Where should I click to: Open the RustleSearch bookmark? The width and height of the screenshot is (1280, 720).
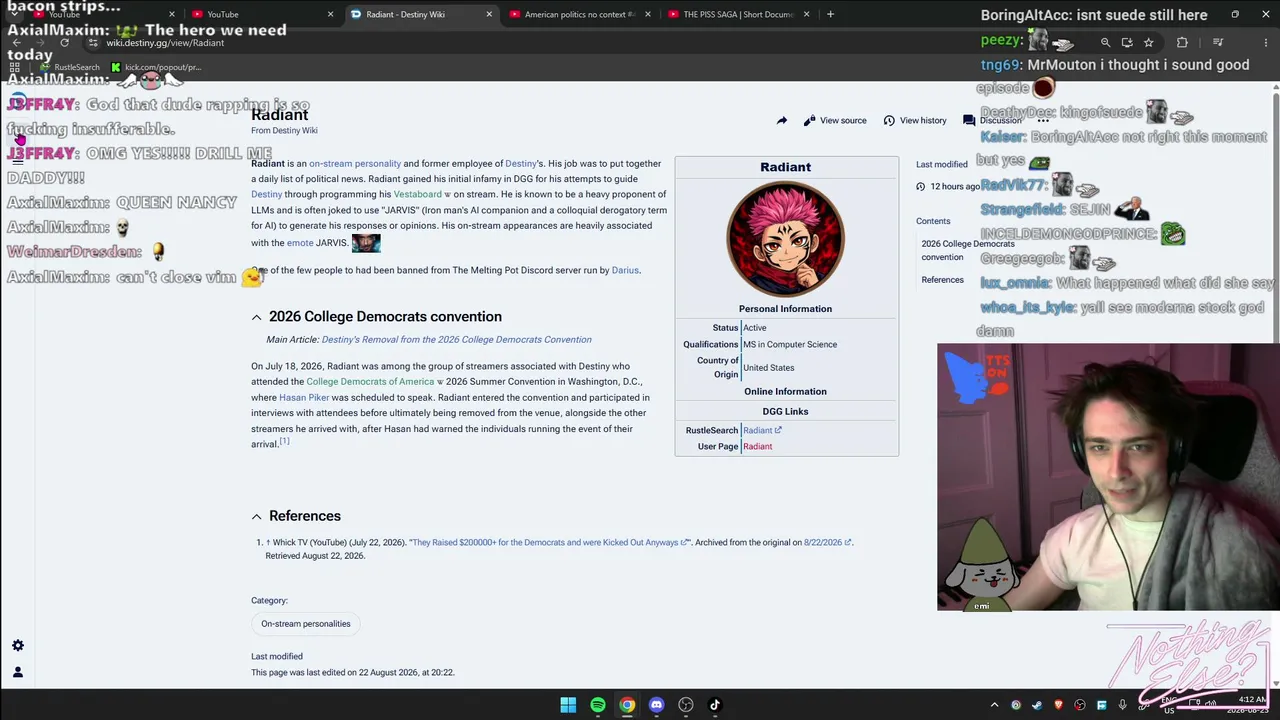(70, 68)
